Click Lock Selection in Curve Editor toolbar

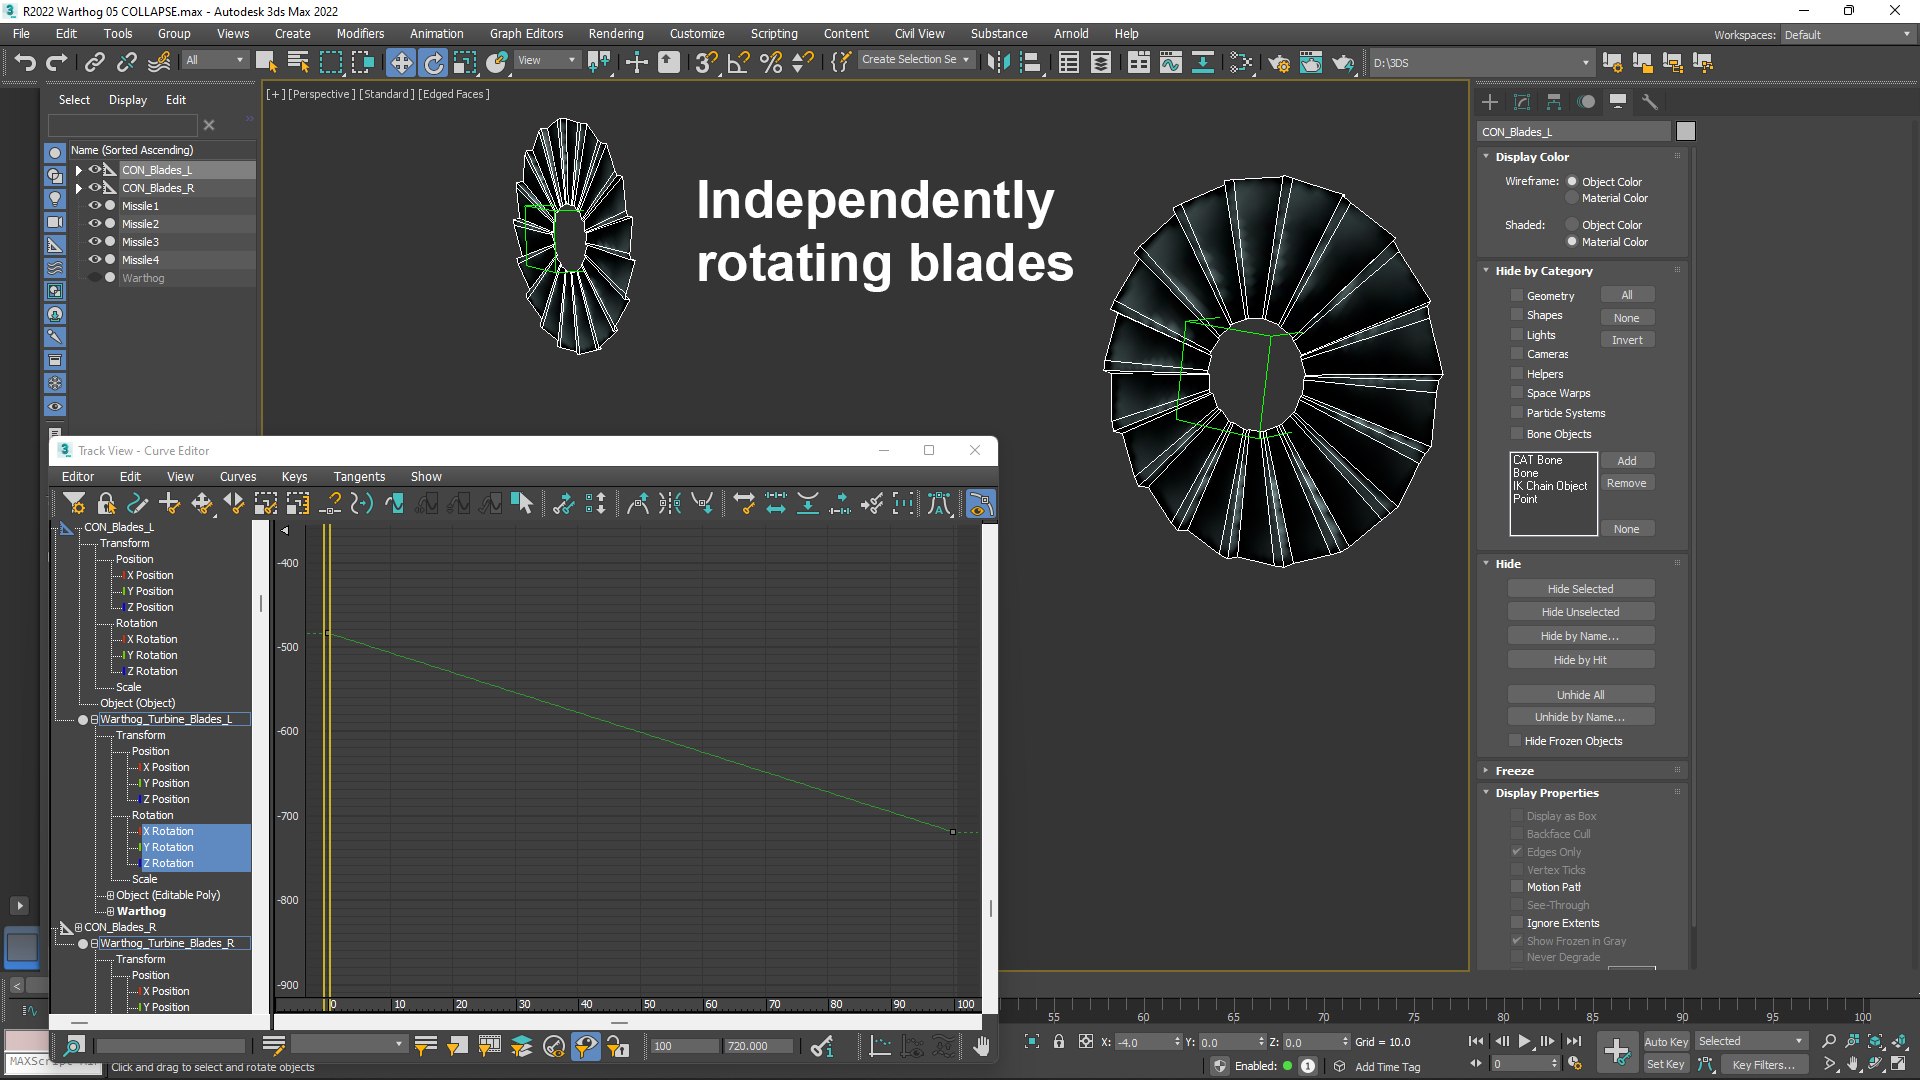point(106,504)
